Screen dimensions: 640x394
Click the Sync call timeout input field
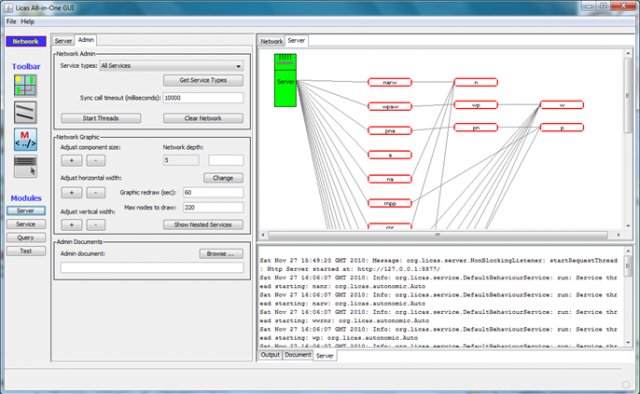coord(203,98)
